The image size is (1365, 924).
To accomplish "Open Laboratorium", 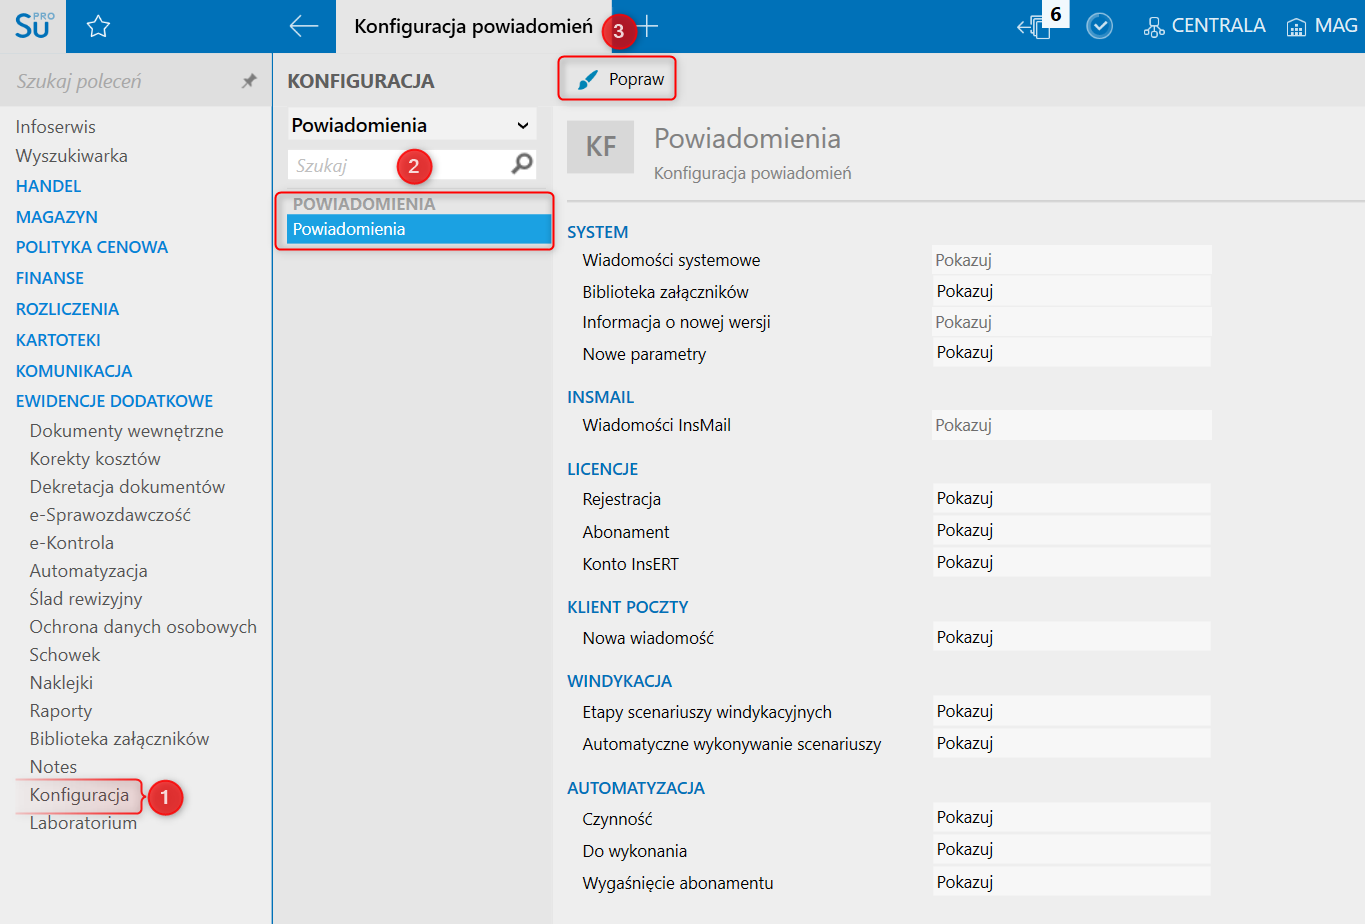I will point(83,823).
